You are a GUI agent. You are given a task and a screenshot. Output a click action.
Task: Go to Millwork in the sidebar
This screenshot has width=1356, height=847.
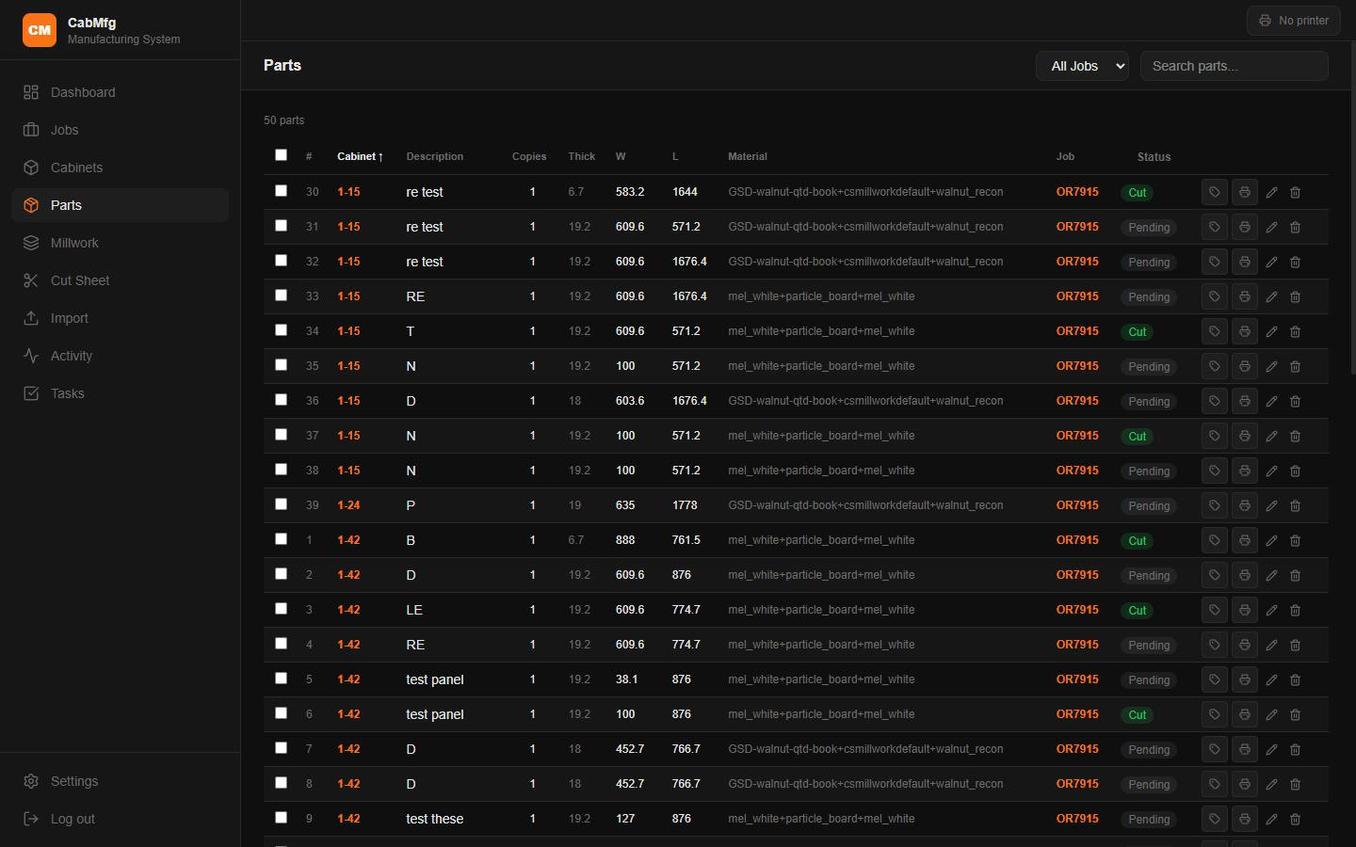(x=74, y=243)
